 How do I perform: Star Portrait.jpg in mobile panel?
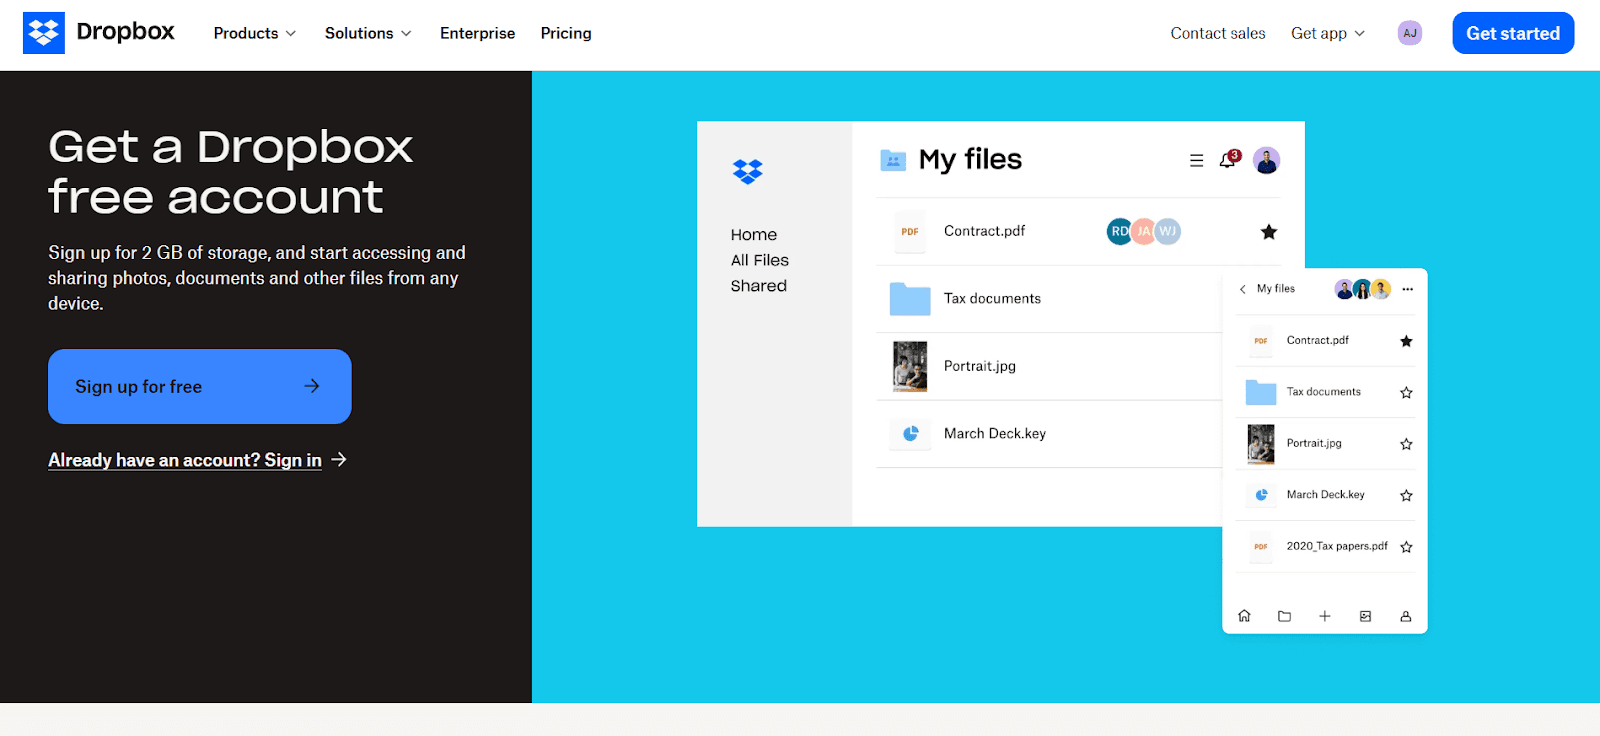click(x=1406, y=444)
